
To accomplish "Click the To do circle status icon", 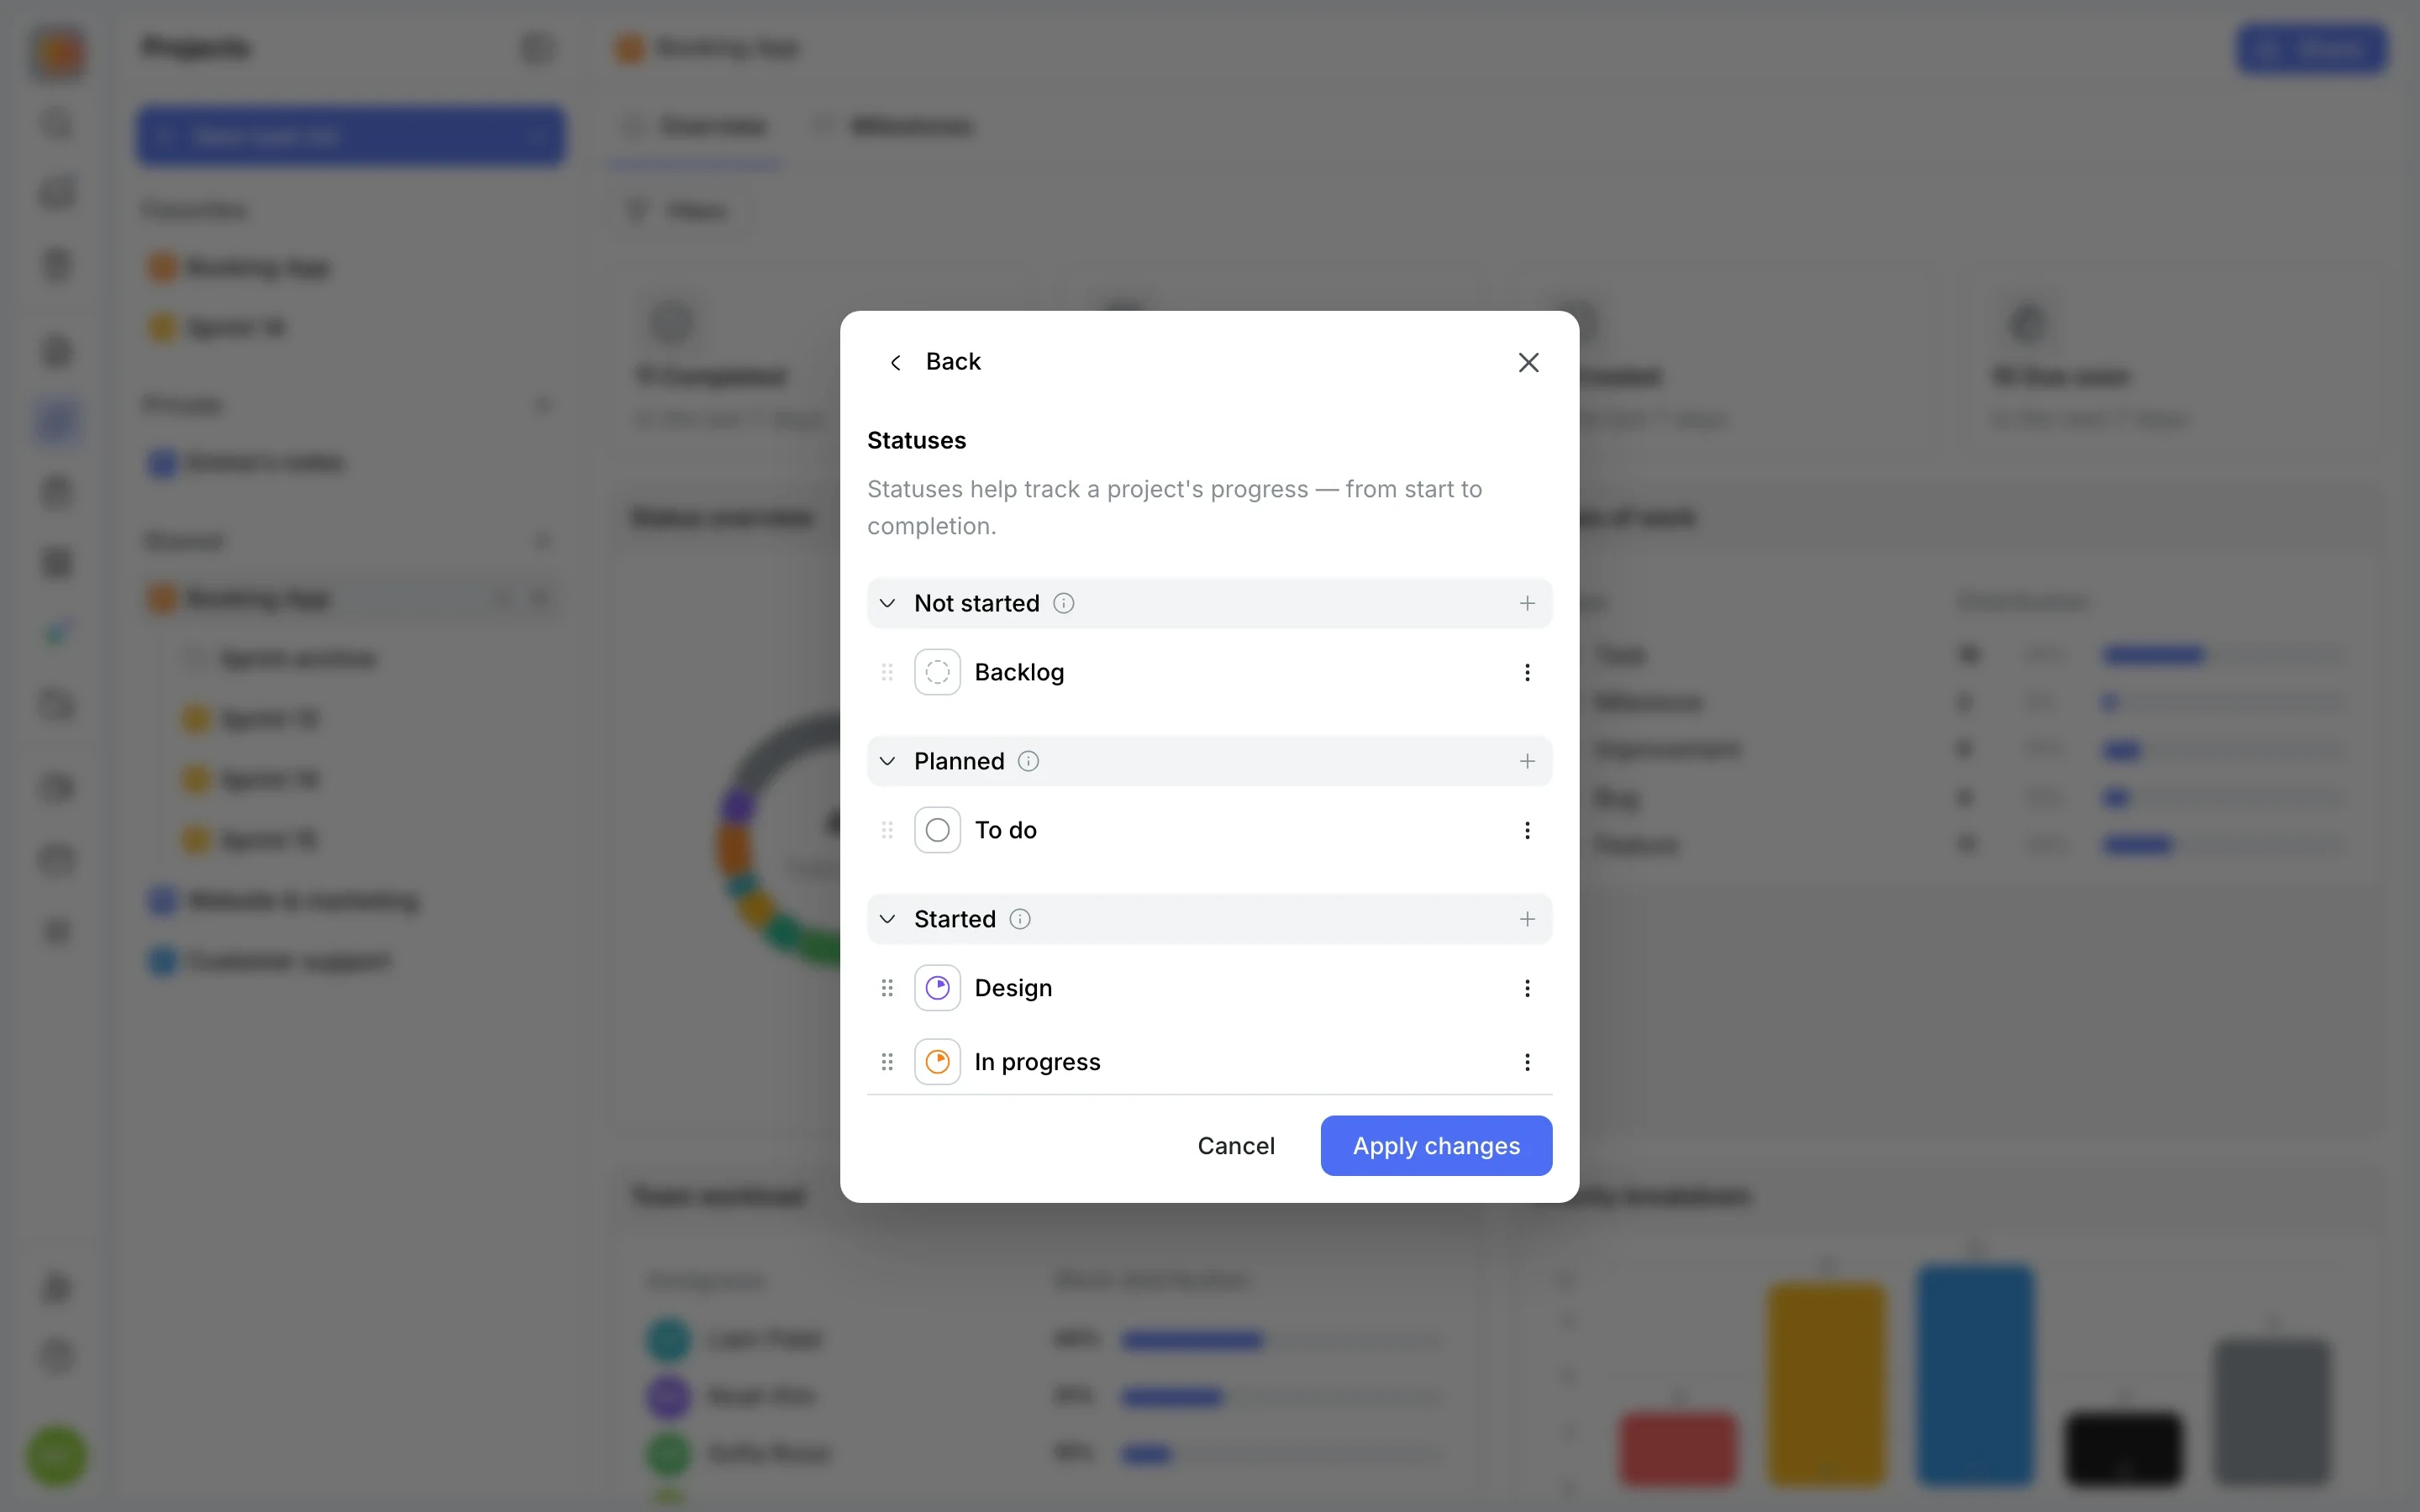I will (937, 830).
